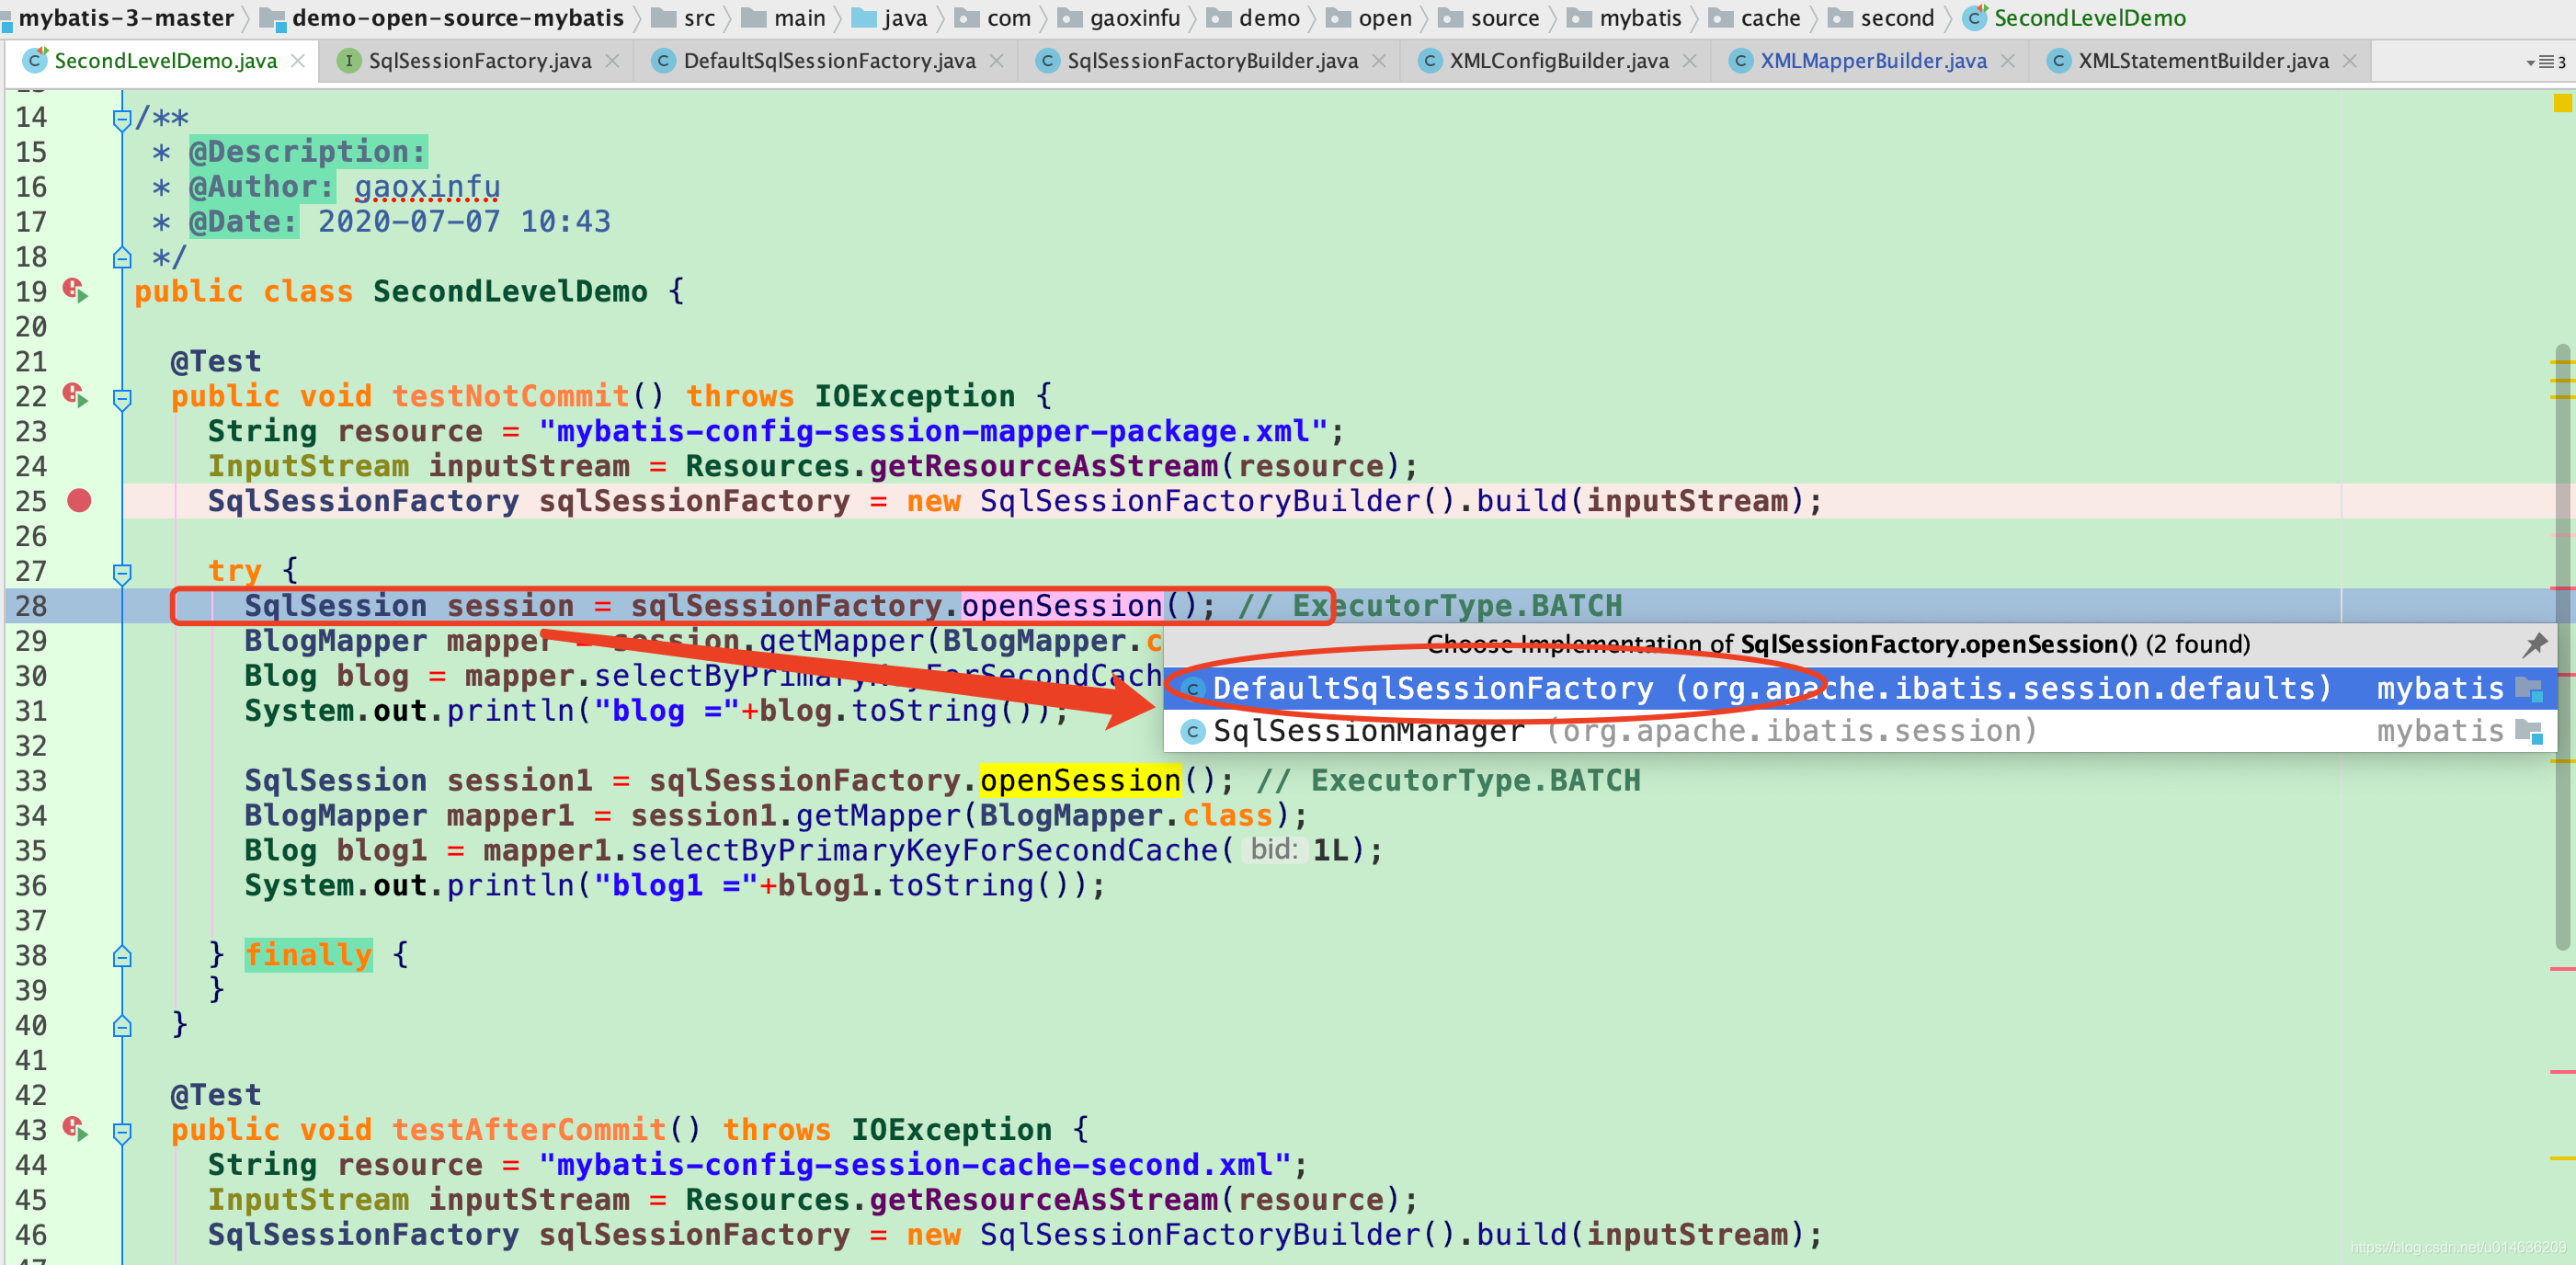The width and height of the screenshot is (2576, 1265).
Task: Close the DefaultSqlSessionFactory.java tab
Action: [996, 61]
